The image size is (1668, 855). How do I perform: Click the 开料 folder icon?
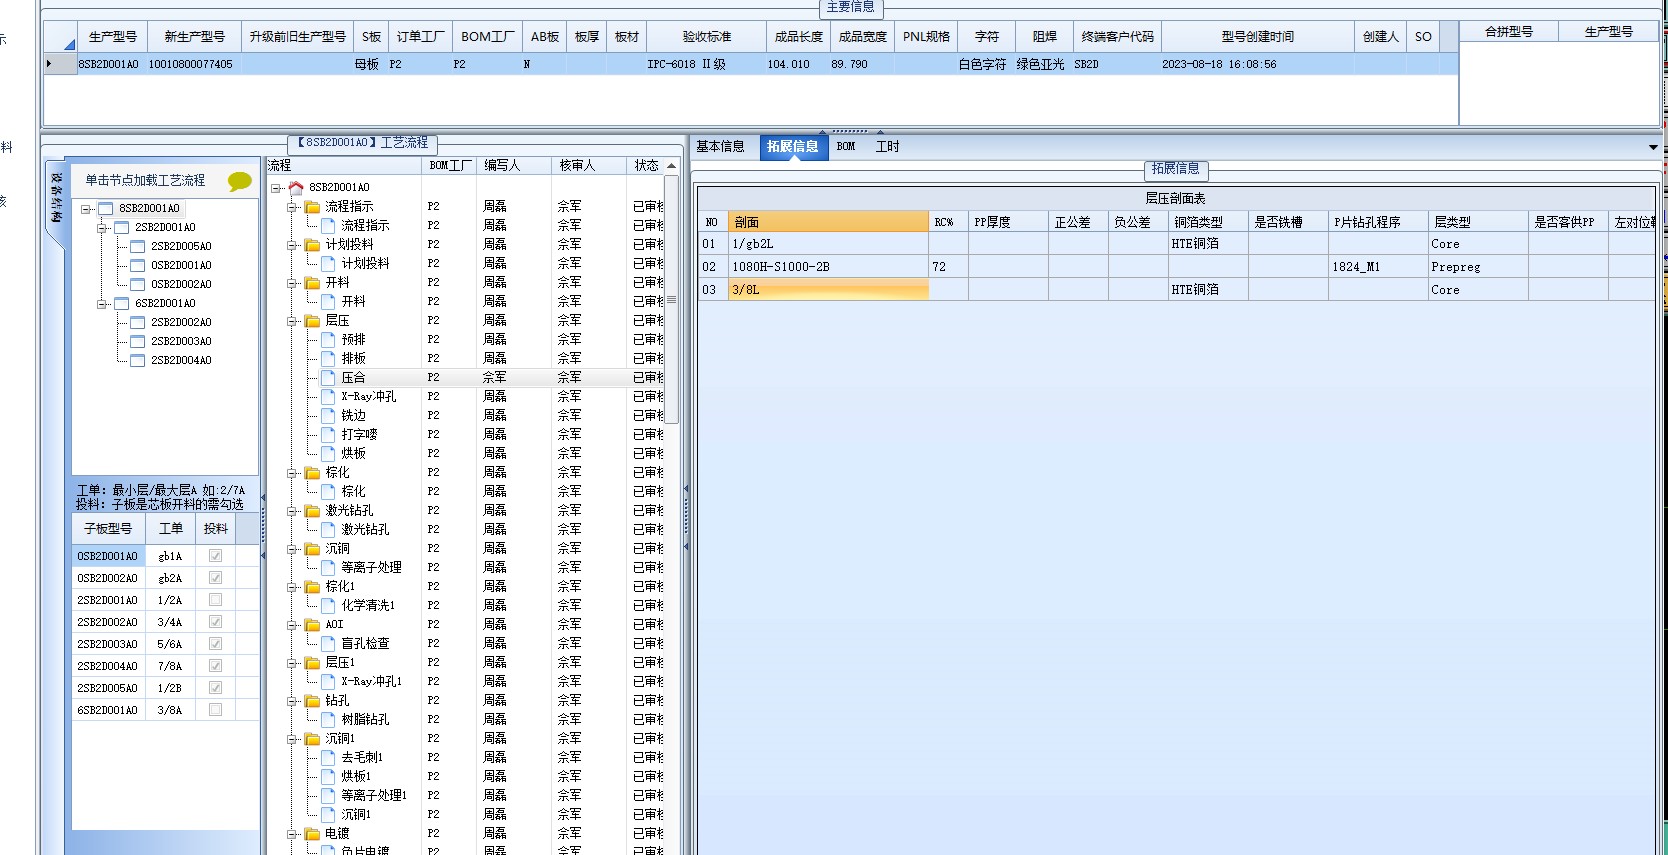(313, 282)
